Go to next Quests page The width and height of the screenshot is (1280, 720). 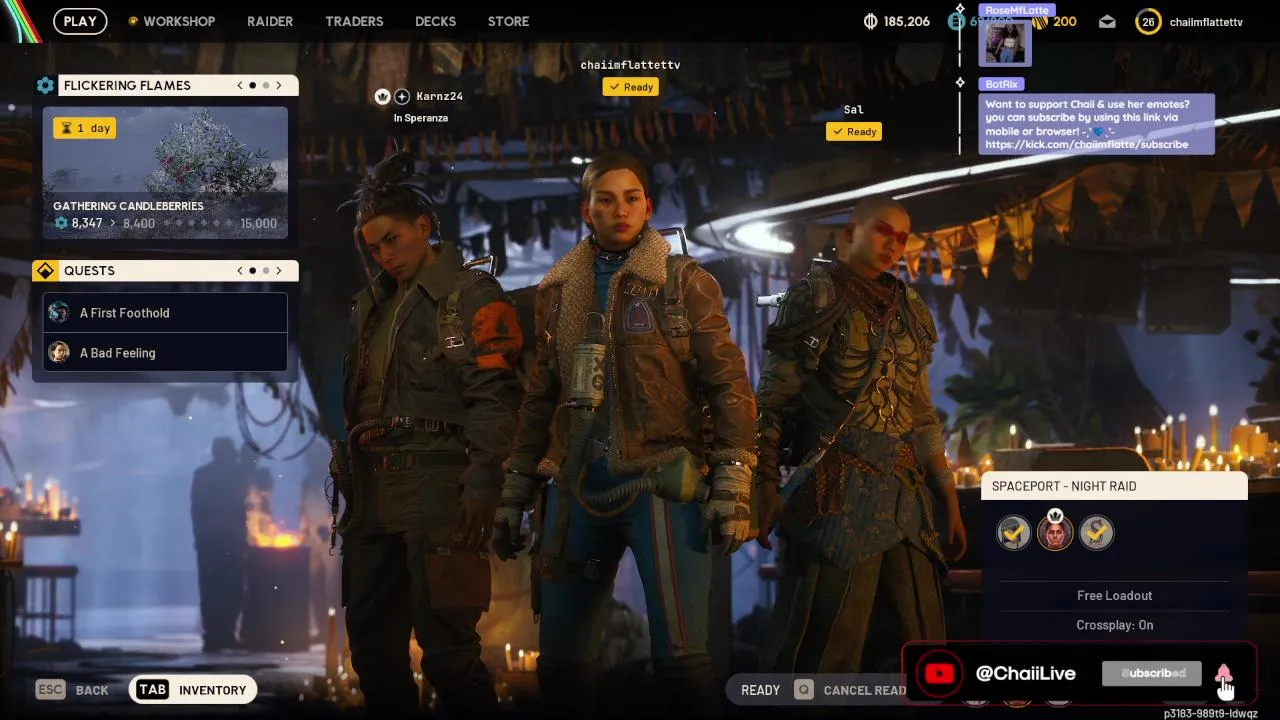(x=279, y=271)
